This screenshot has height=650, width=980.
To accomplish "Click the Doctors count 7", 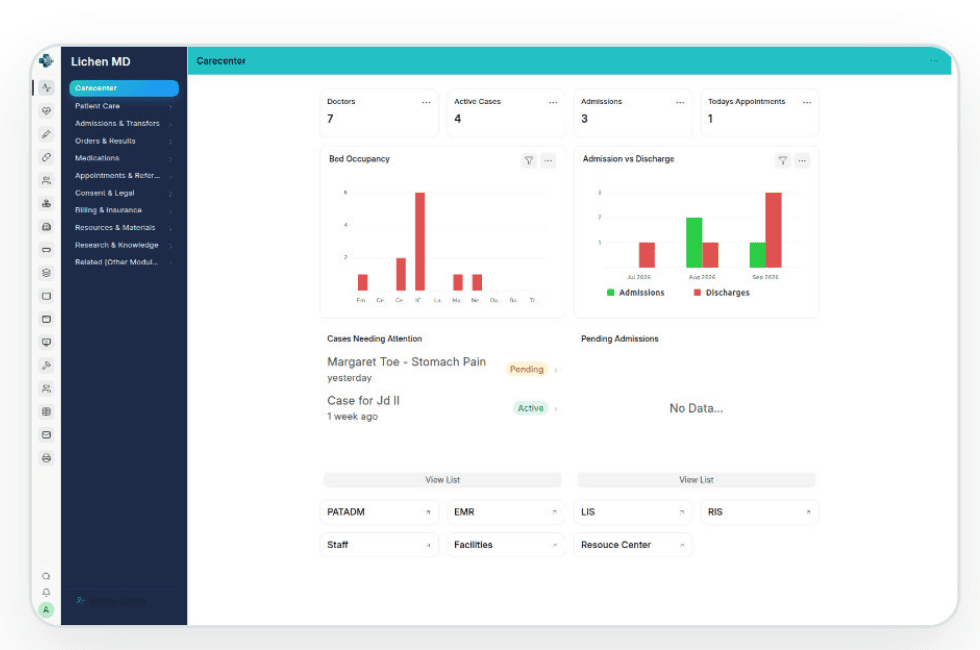I will (x=331, y=119).
